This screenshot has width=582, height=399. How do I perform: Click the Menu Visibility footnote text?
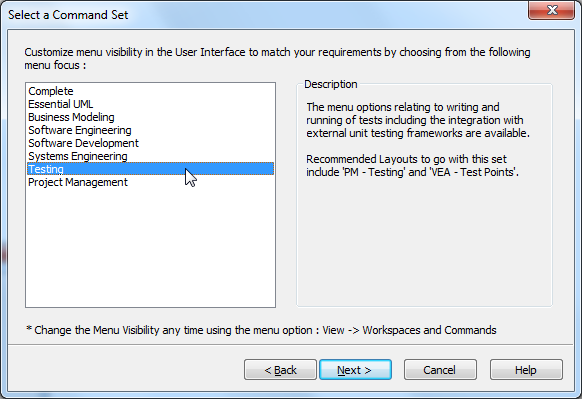pos(261,330)
